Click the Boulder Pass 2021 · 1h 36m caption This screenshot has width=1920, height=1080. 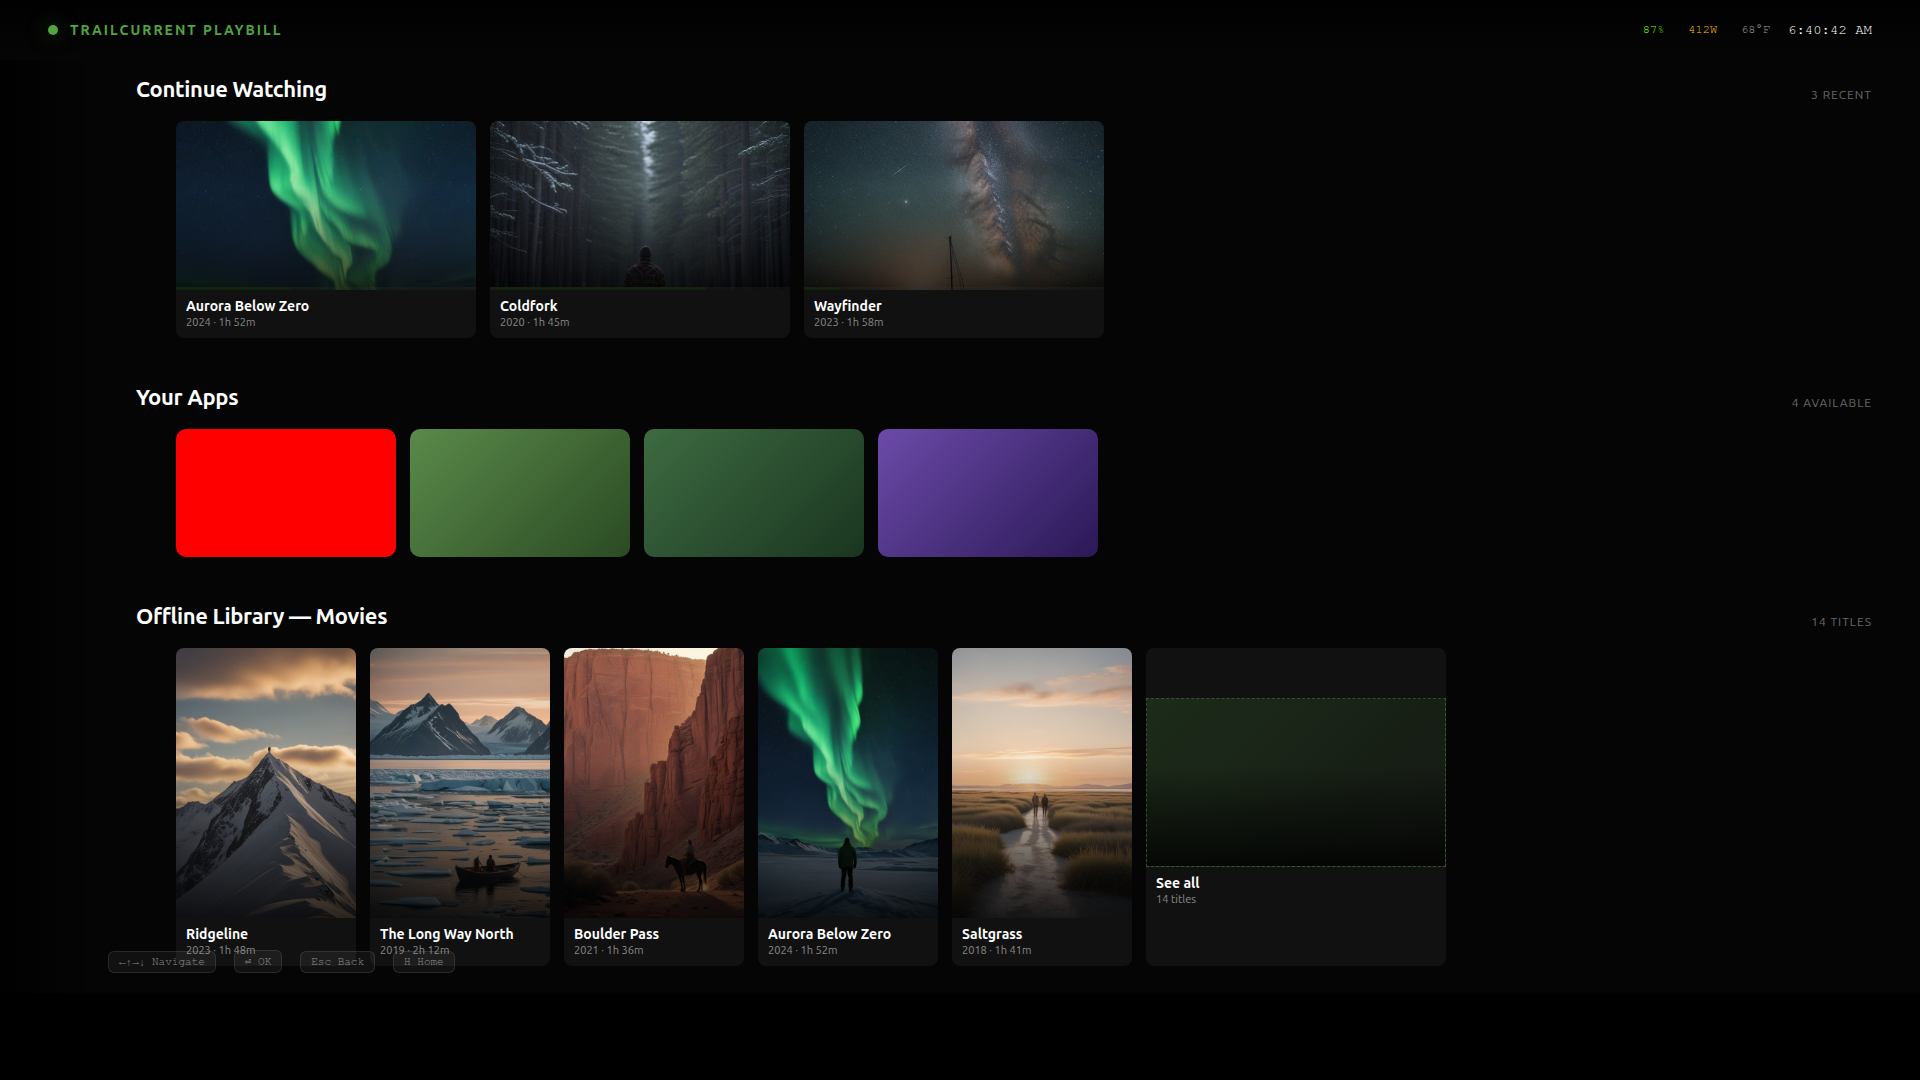(617, 941)
